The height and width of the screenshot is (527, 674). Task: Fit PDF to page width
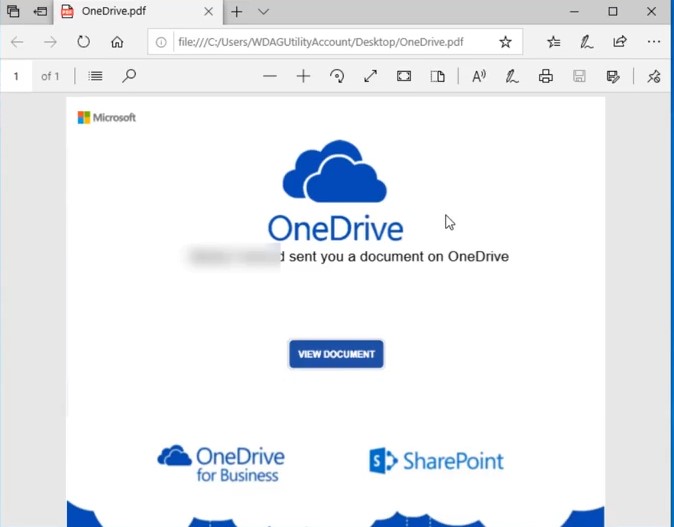tap(371, 77)
